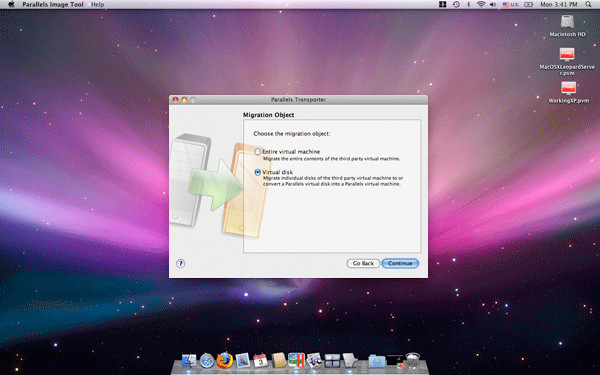
Task: Open help via the question mark button
Action: pos(181,263)
